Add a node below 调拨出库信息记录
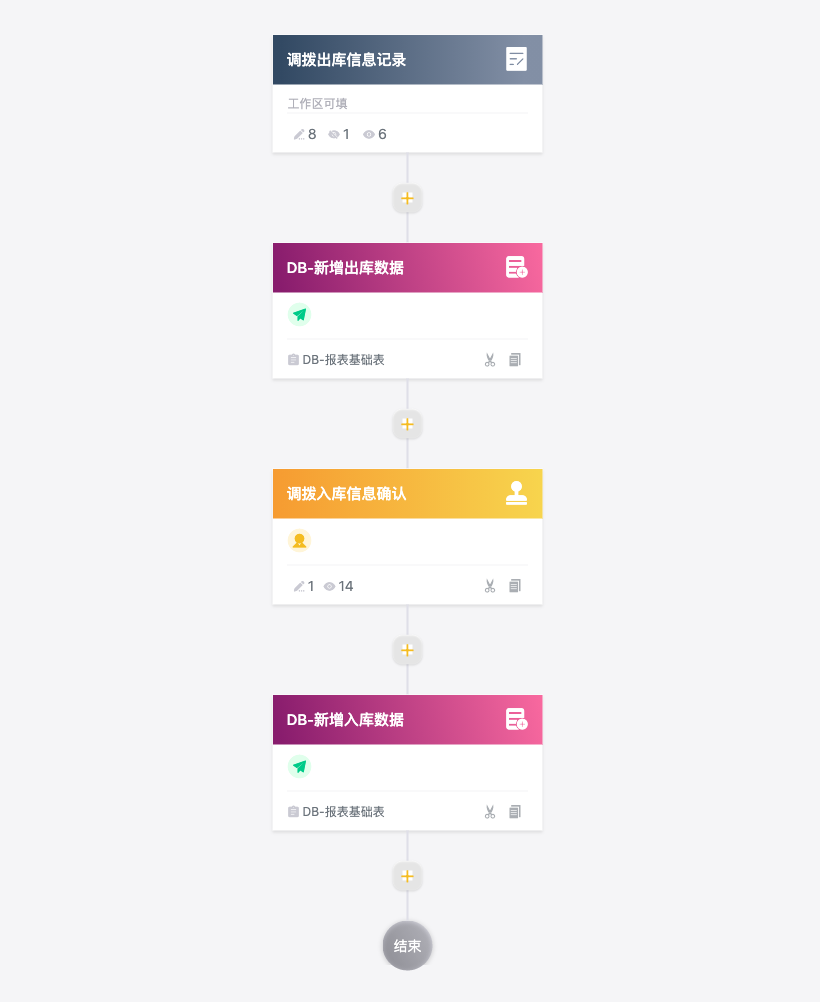The height and width of the screenshot is (1002, 820). coord(407,198)
